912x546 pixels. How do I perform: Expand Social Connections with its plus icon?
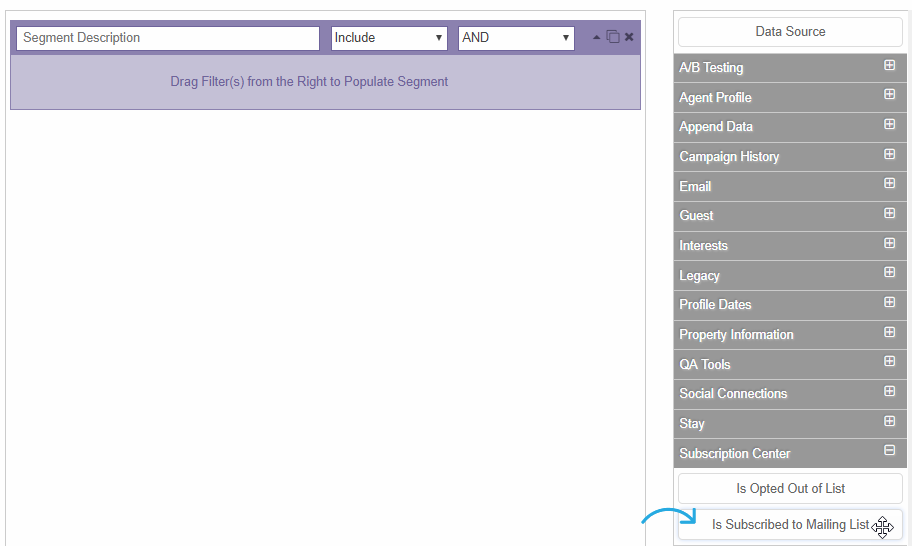[889, 391]
